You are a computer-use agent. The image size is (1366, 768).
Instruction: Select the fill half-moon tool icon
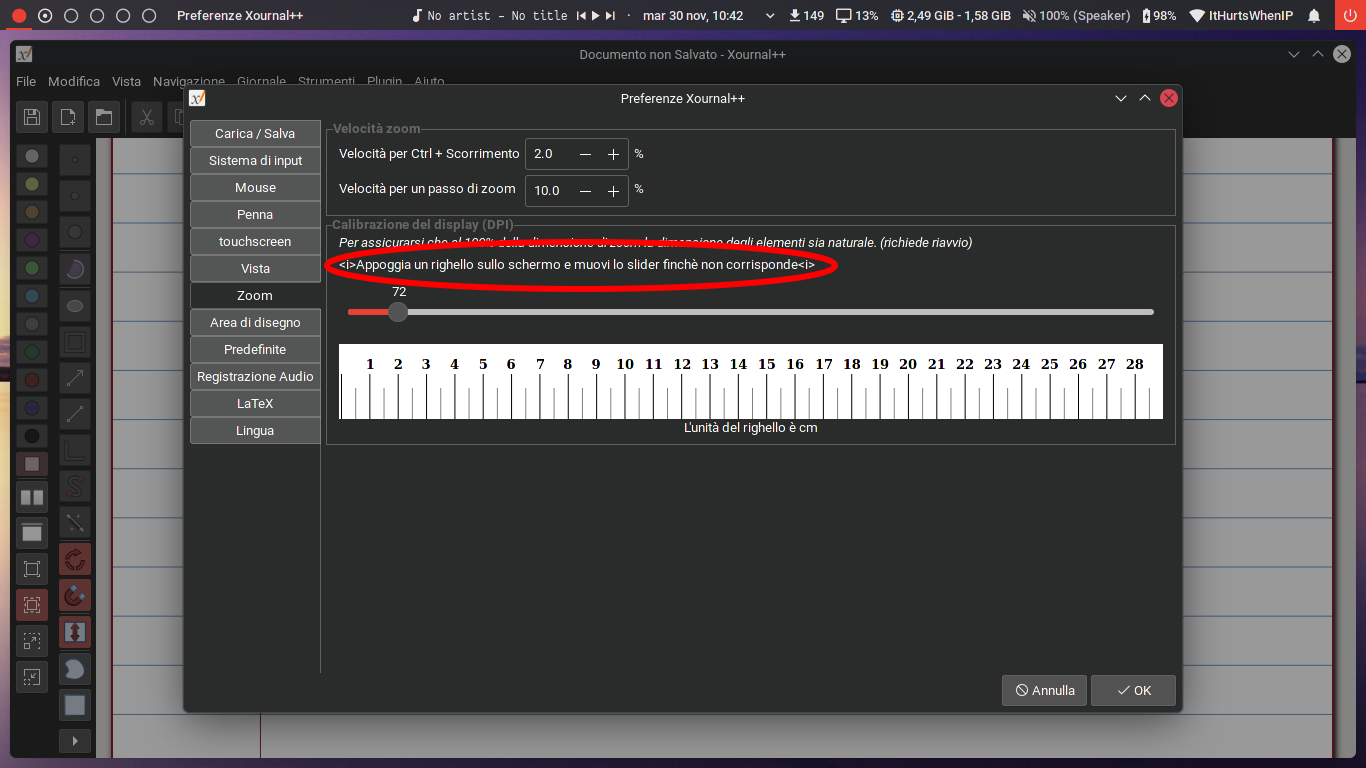click(x=75, y=268)
